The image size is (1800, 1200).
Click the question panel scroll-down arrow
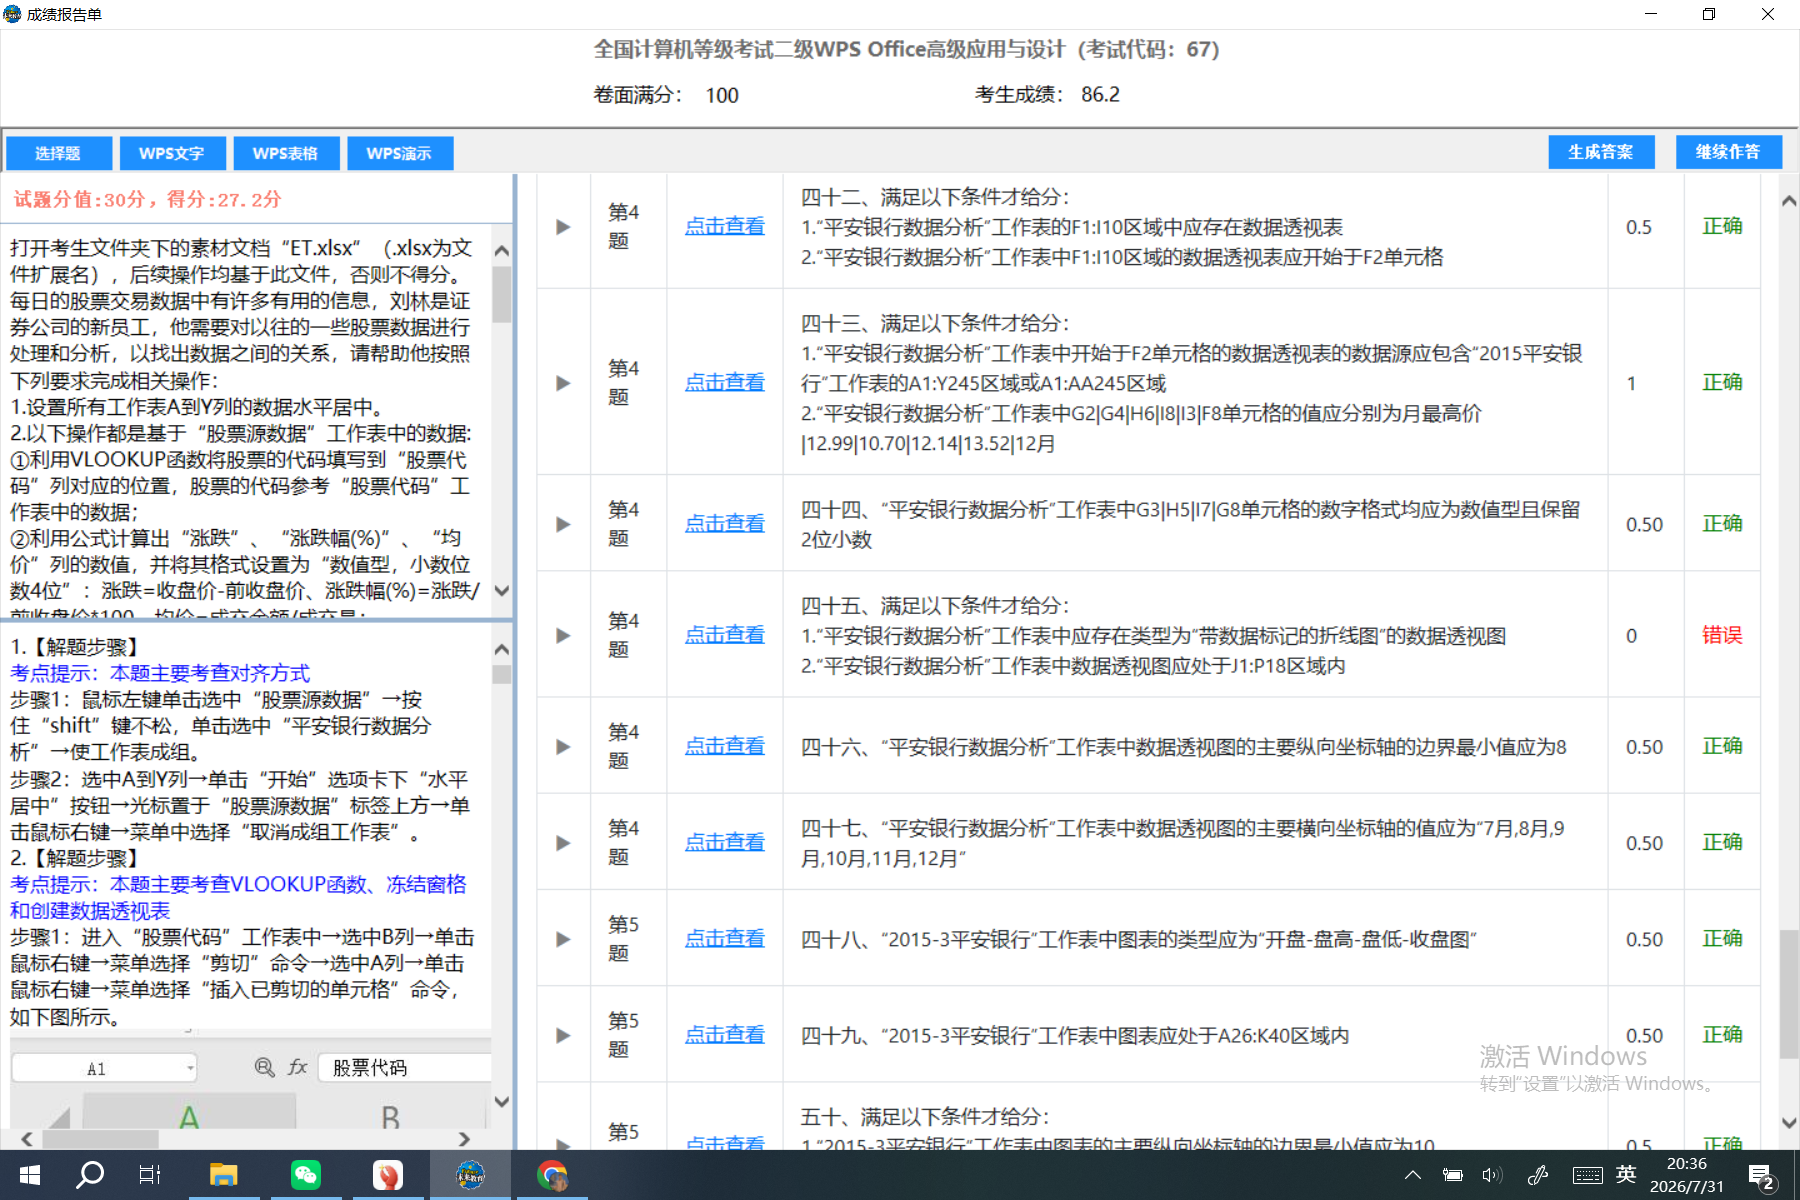pos(502,591)
